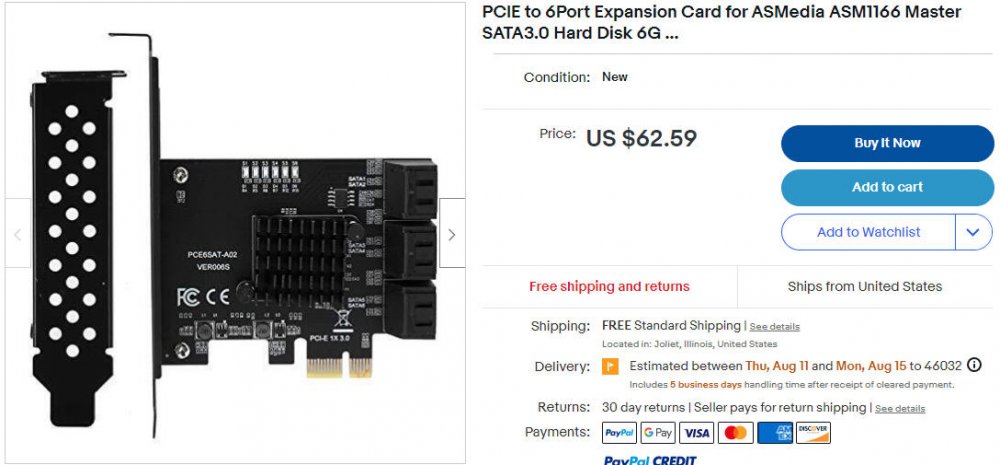This screenshot has width=1000, height=465.
Task: Add the item to cart
Action: coord(887,188)
